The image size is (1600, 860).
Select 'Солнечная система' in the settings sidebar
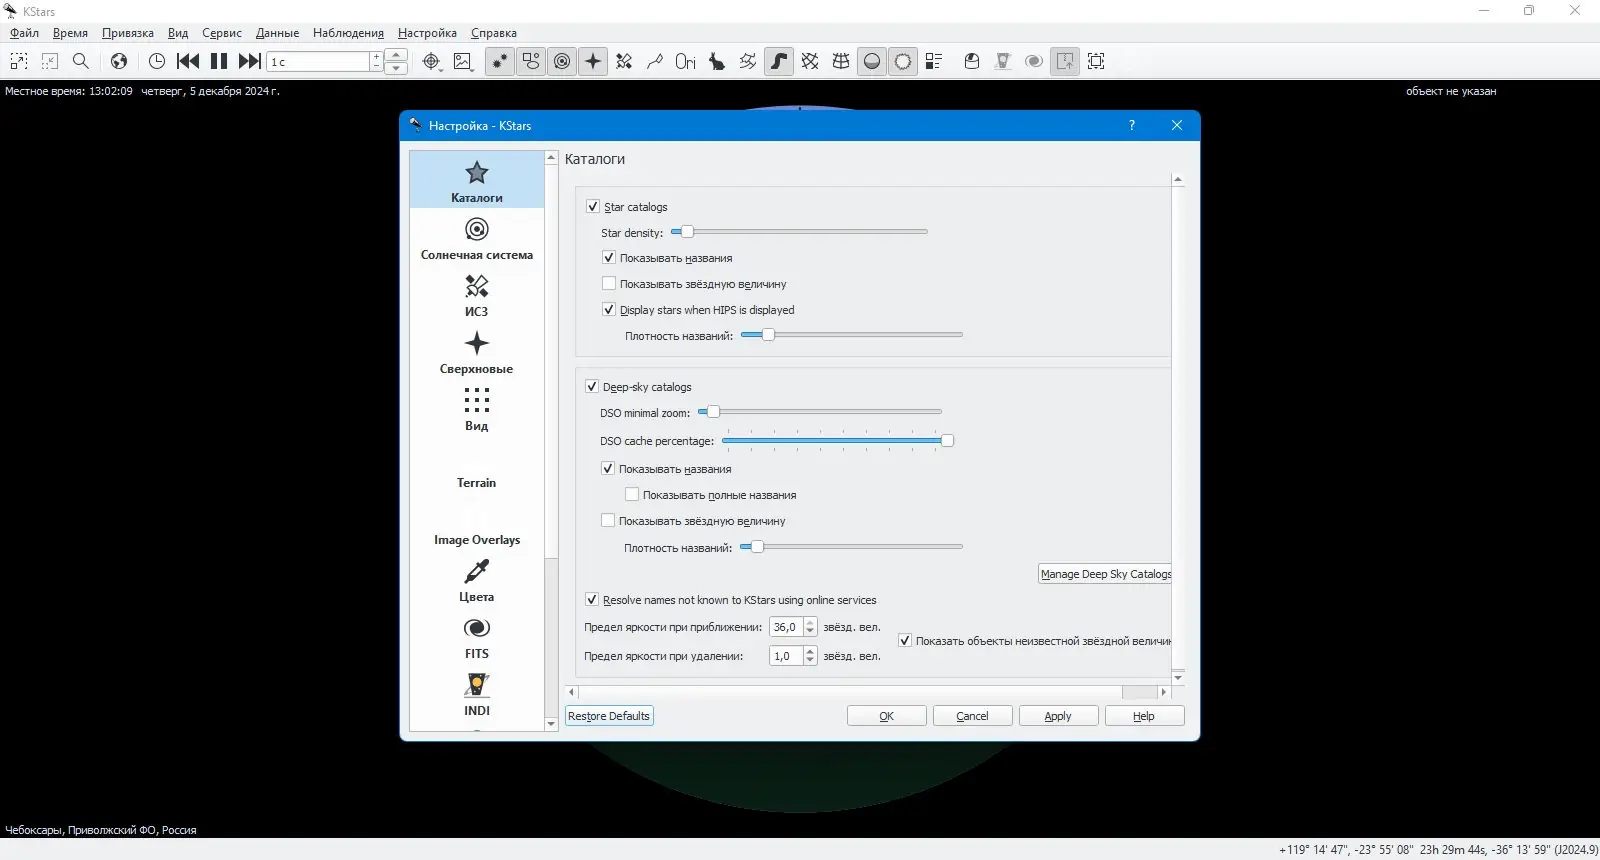(477, 239)
